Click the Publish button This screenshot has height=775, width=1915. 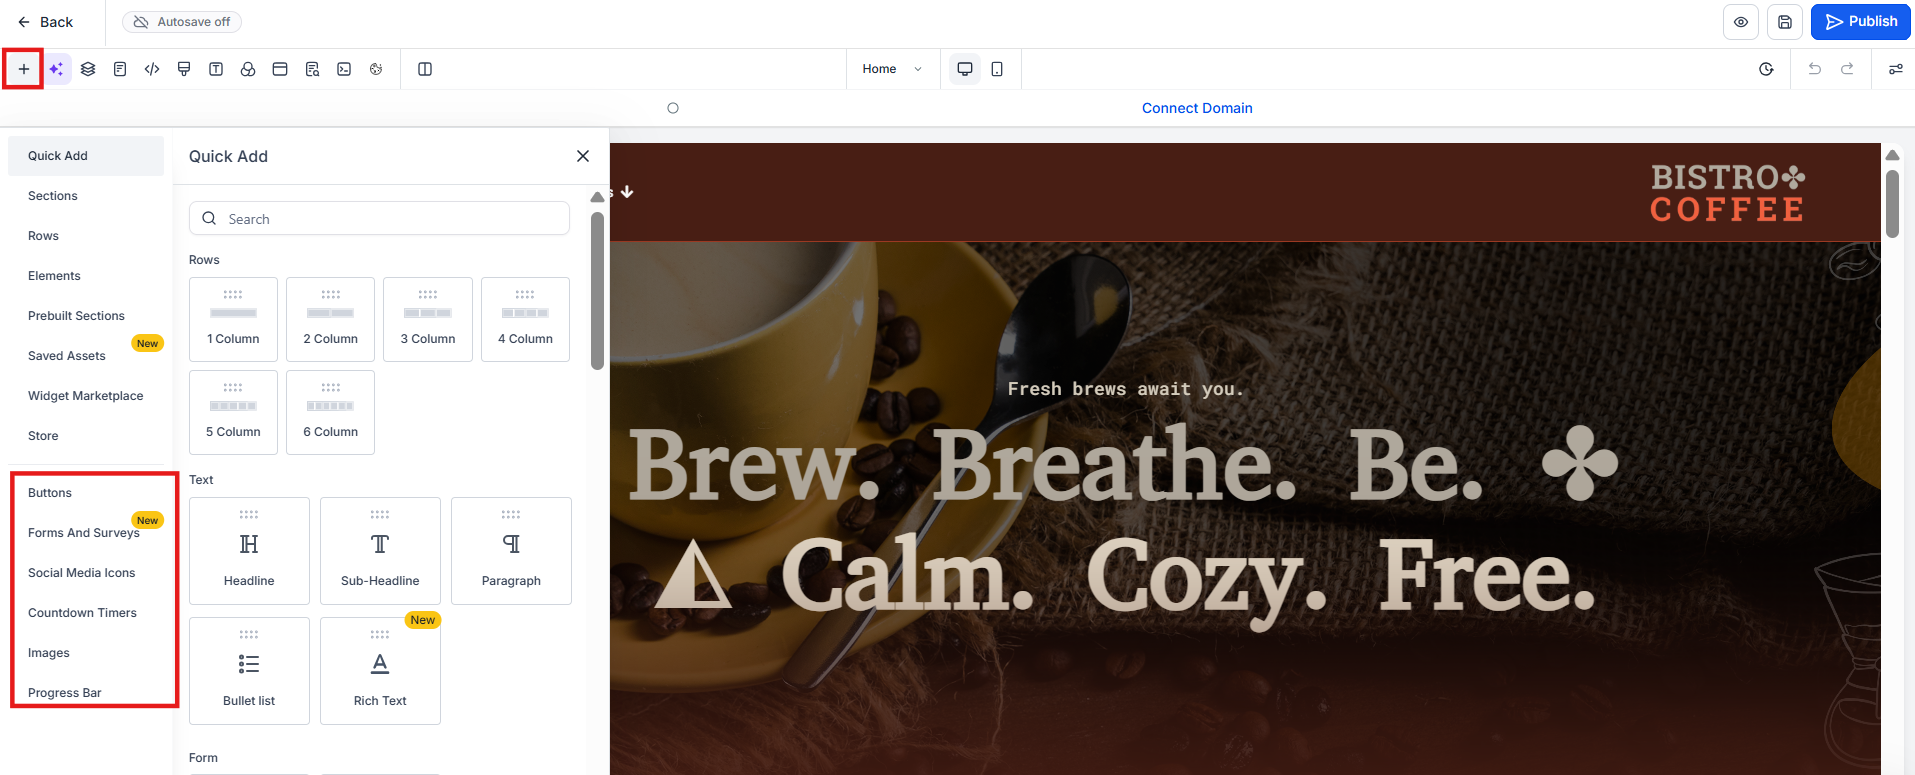pyautogui.click(x=1860, y=22)
